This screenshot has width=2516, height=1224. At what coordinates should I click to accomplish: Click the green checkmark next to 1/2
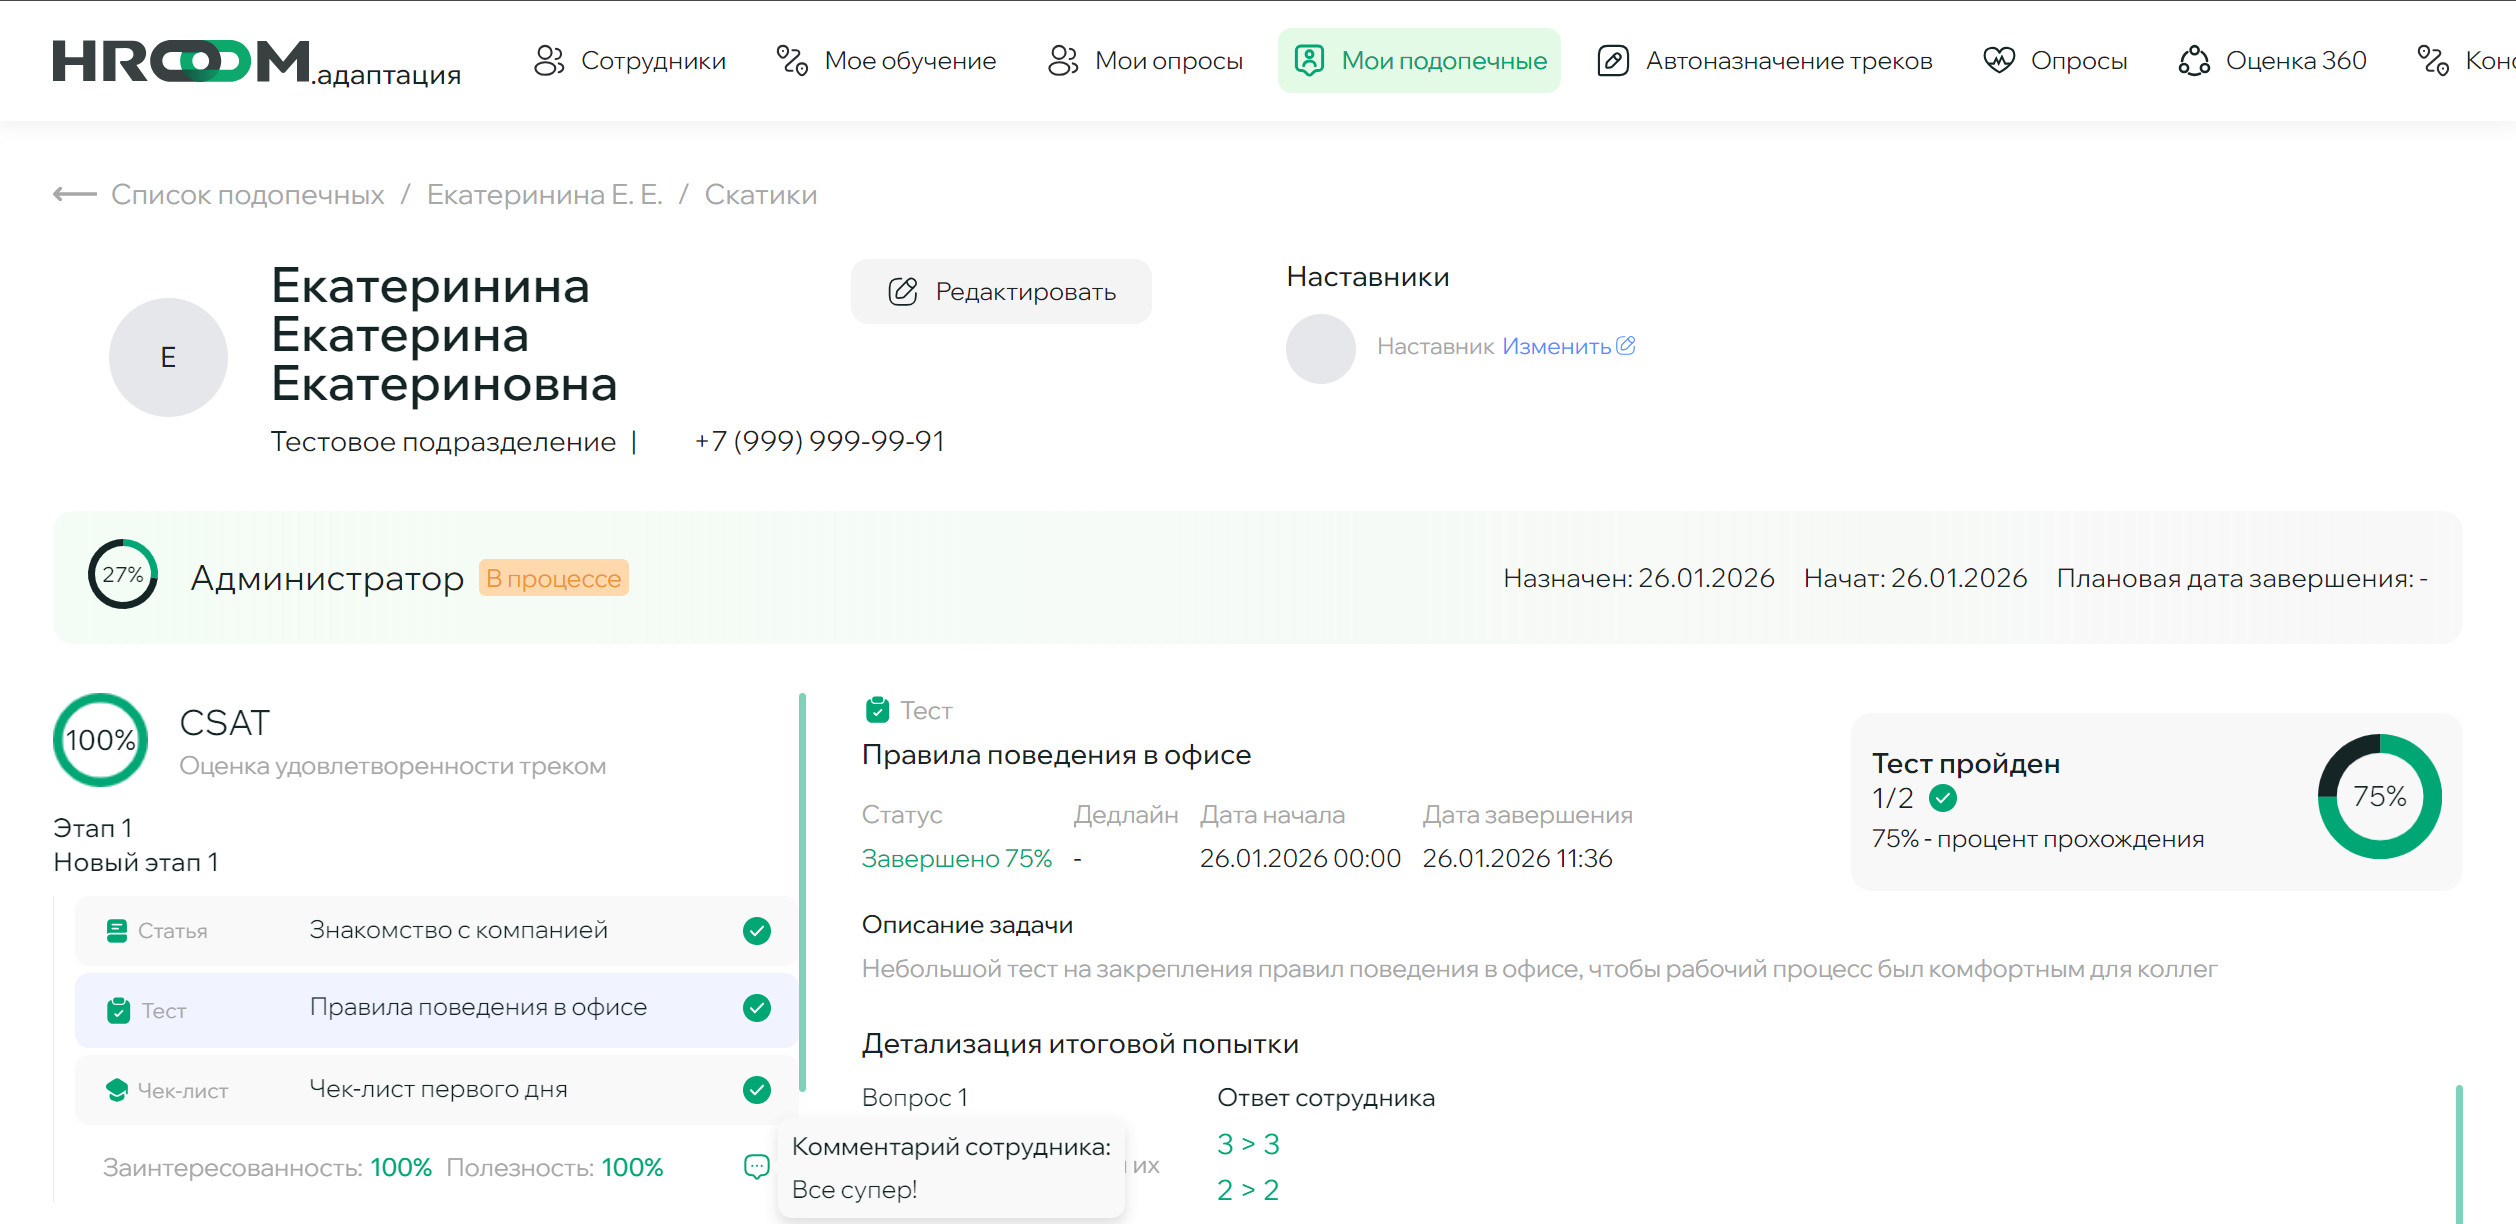[x=1943, y=798]
